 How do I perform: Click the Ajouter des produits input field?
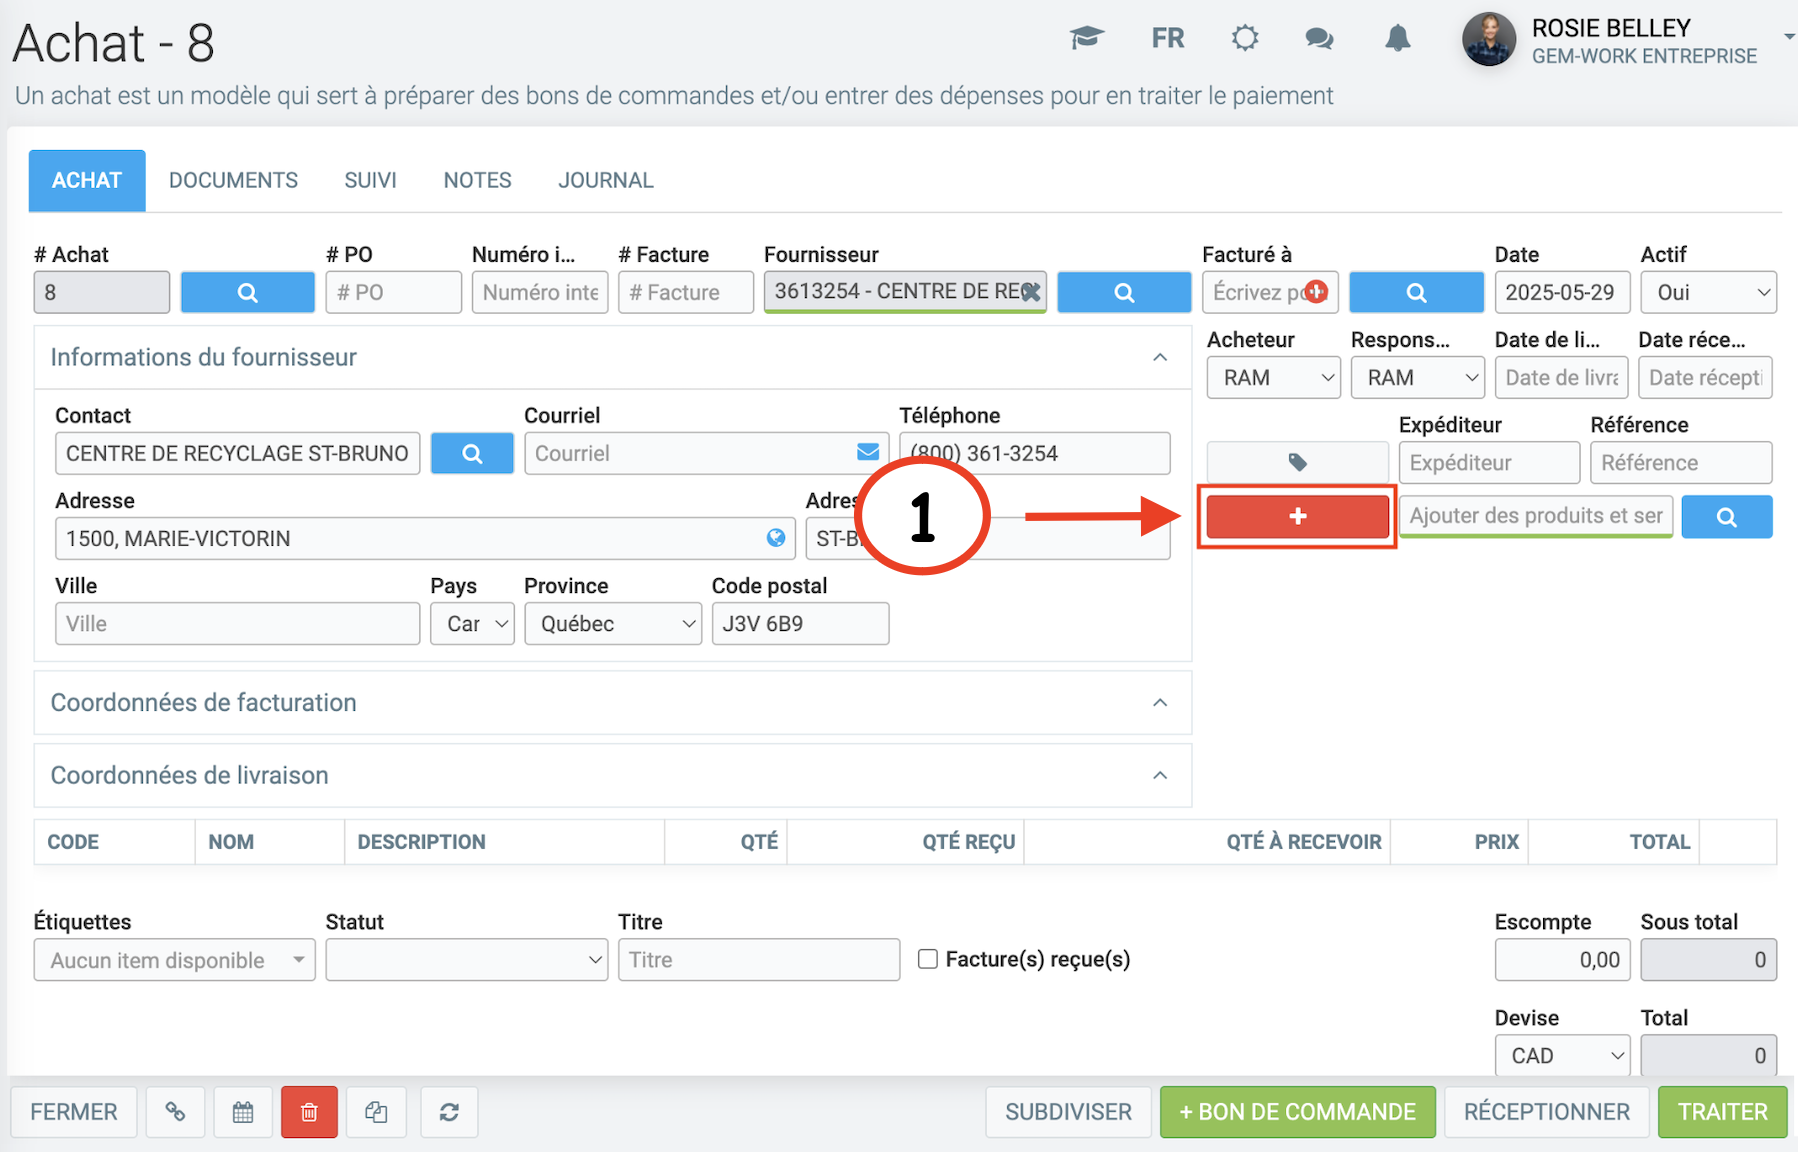(x=1535, y=516)
